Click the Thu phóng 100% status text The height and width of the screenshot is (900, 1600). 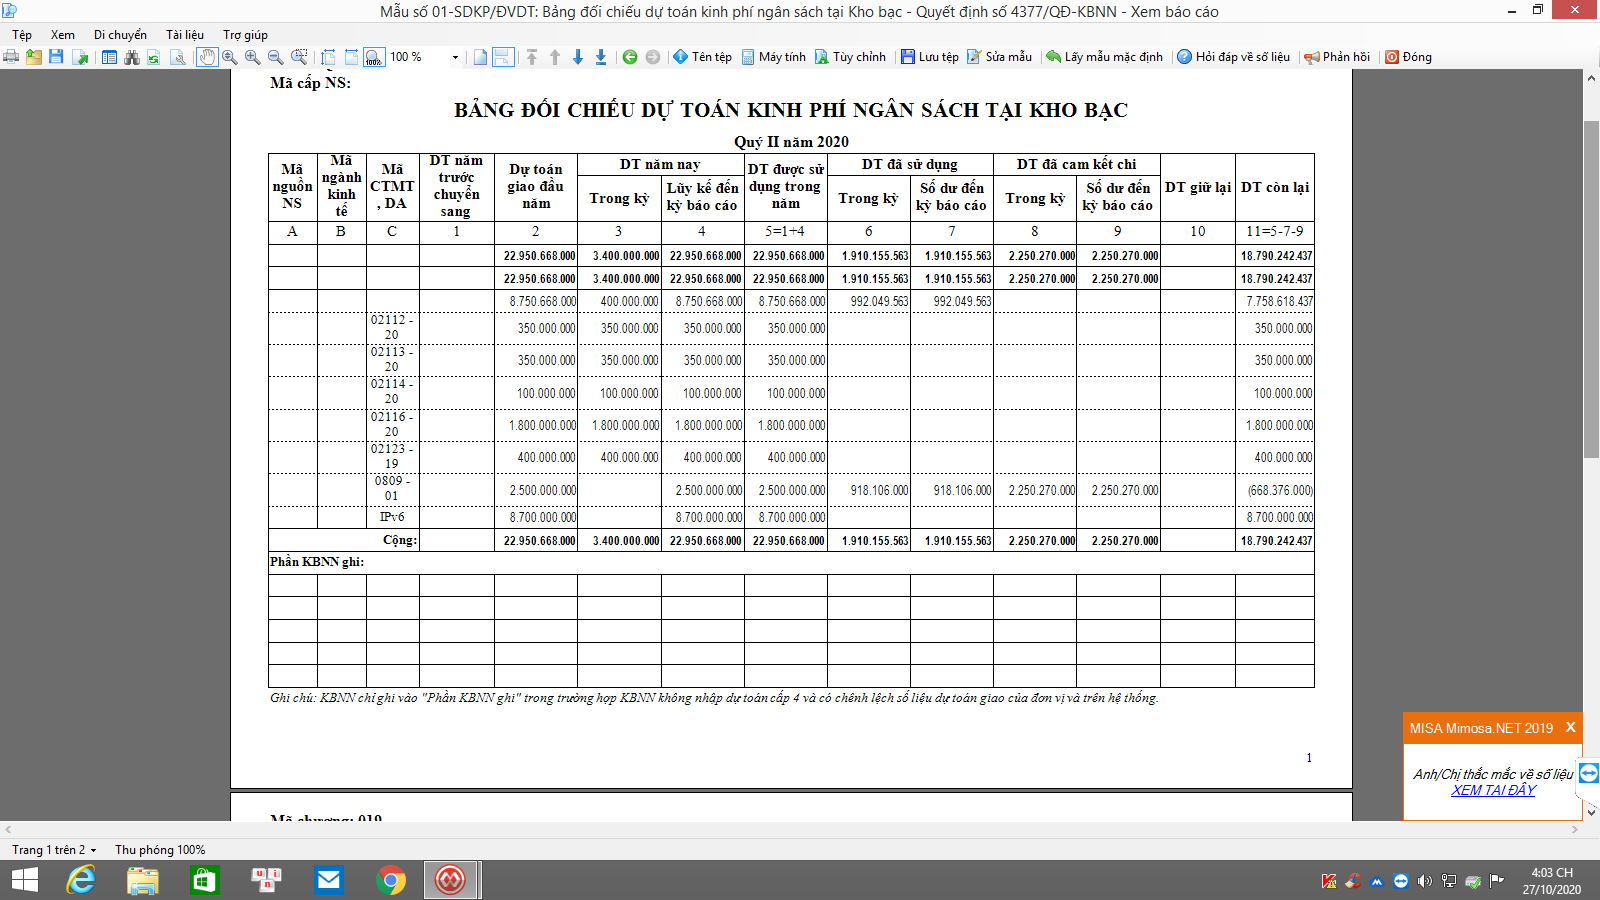tap(160, 850)
